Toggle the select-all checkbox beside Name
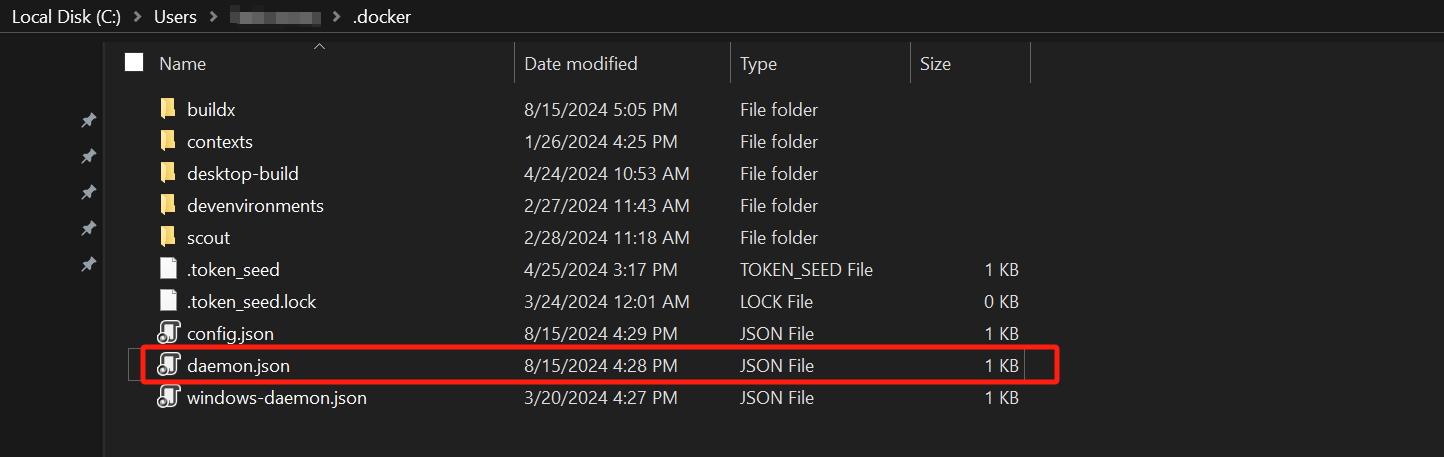Image resolution: width=1444 pixels, height=457 pixels. [x=134, y=63]
